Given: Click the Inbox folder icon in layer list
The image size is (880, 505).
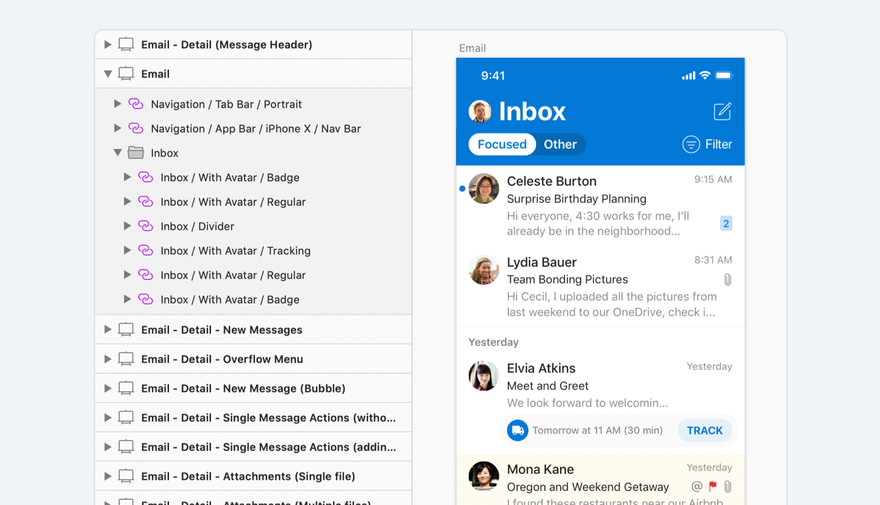Looking at the screenshot, I should pos(136,153).
